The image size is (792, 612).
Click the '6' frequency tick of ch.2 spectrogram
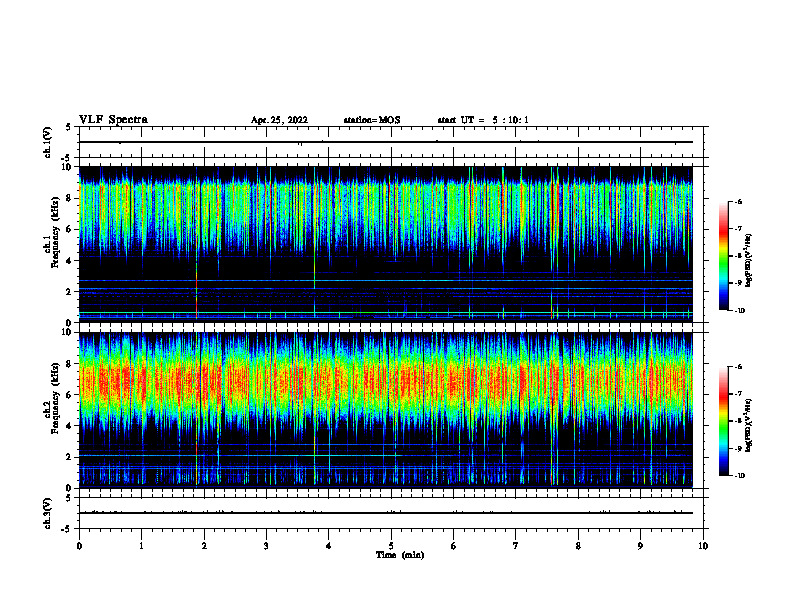click(x=70, y=395)
